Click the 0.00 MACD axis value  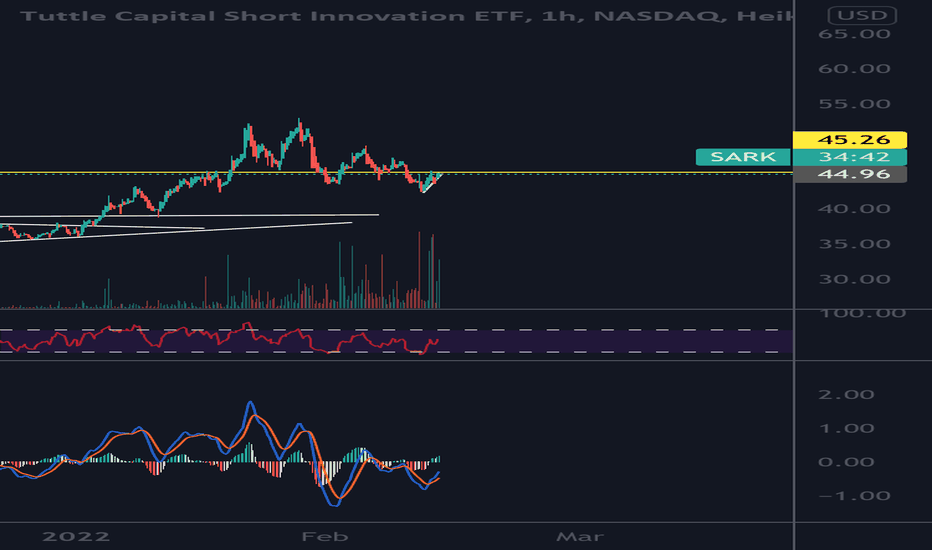846,462
